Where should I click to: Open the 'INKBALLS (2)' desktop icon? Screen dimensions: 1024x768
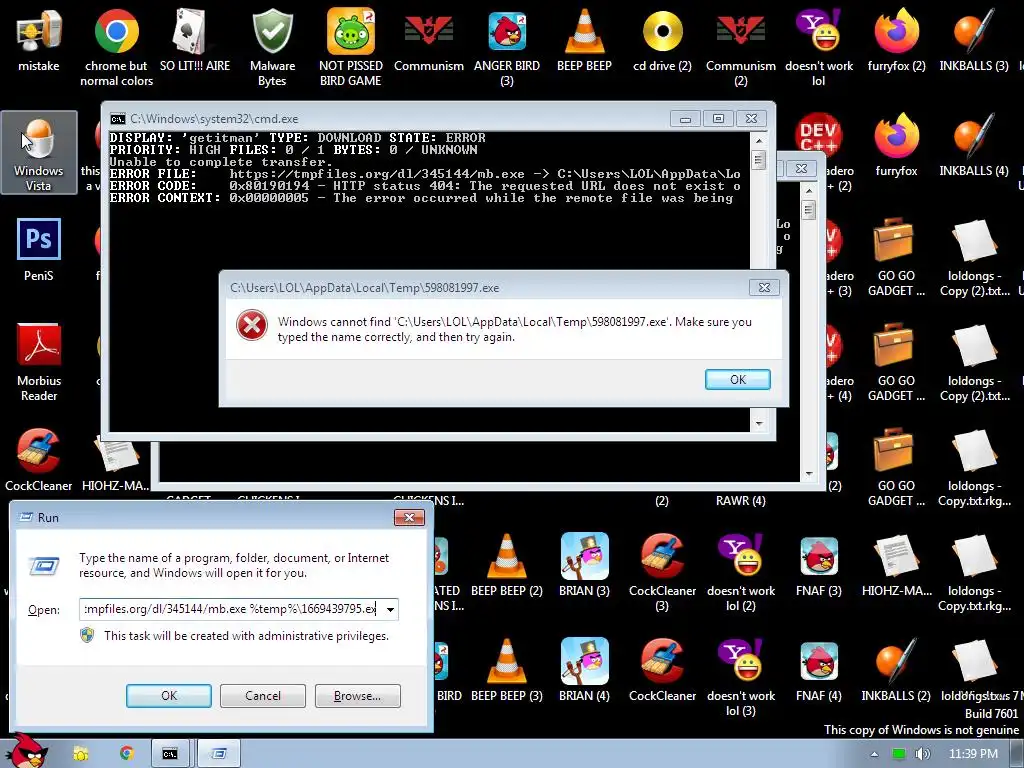895,670
